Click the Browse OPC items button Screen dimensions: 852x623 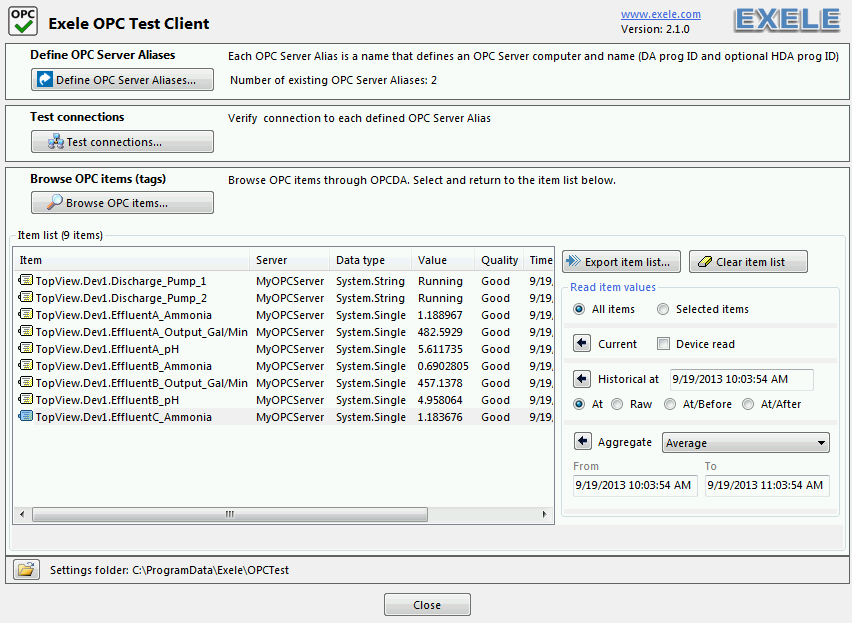pyautogui.click(x=122, y=203)
